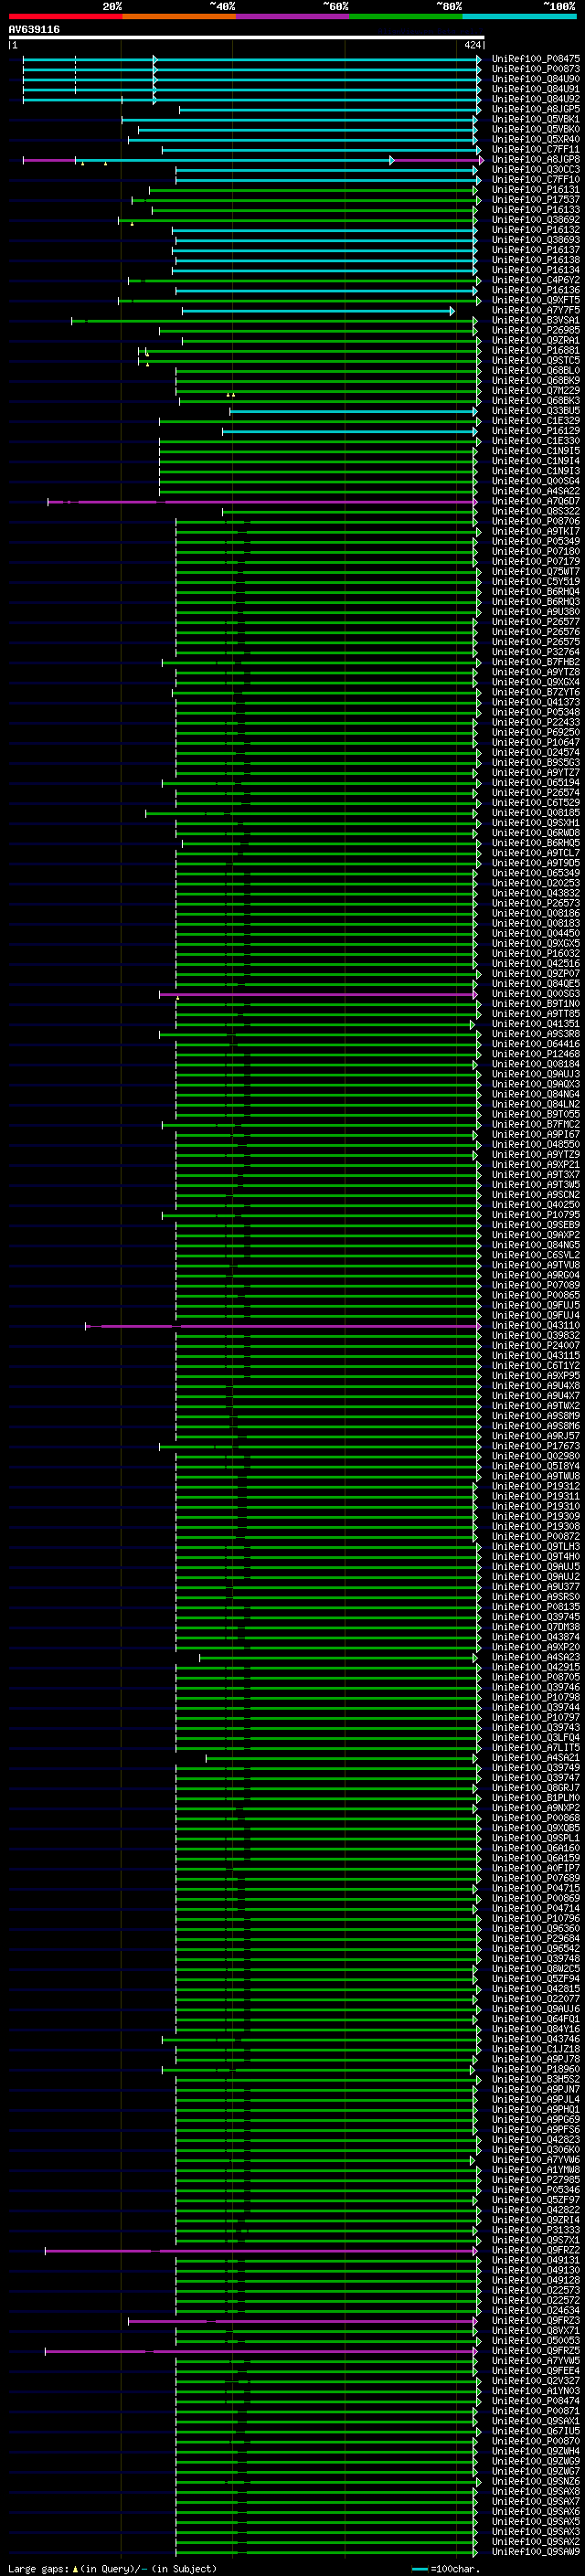Screen dimensions: 585x2576
Task: Select hit label UniRef100_Q43832
Action: pyautogui.click(x=536, y=893)
